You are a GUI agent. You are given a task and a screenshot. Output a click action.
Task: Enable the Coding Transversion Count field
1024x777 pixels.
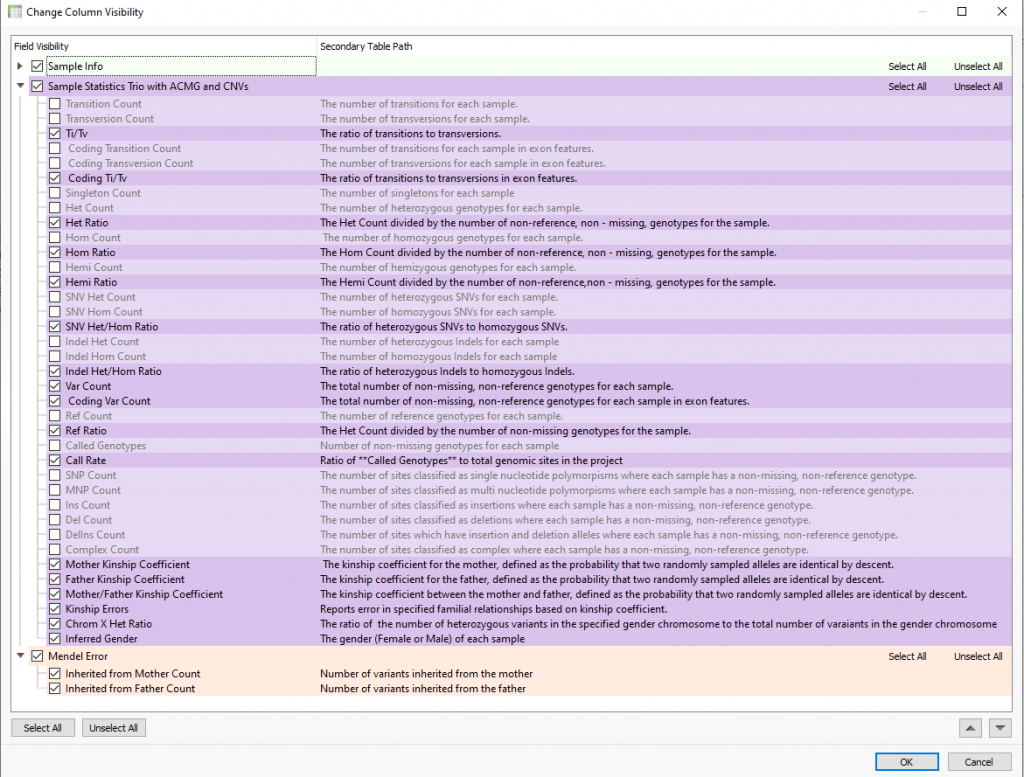pyautogui.click(x=54, y=163)
